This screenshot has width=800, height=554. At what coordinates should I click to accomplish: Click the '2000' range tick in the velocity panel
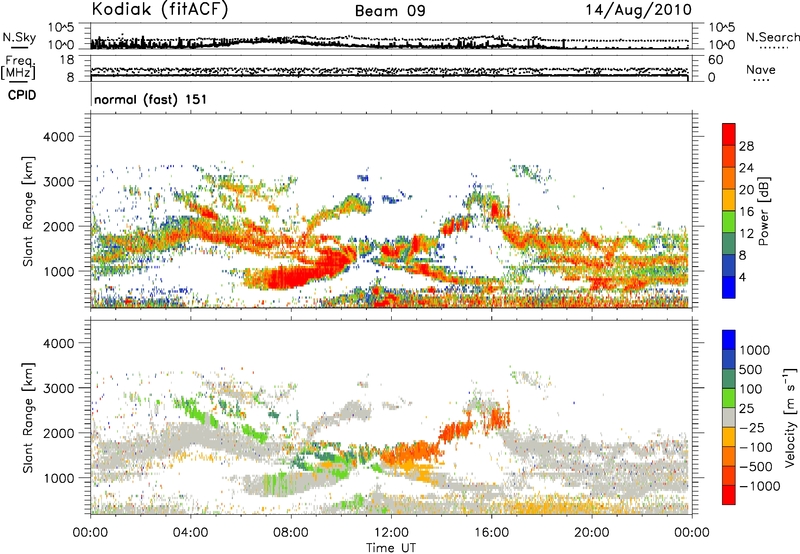click(58, 433)
